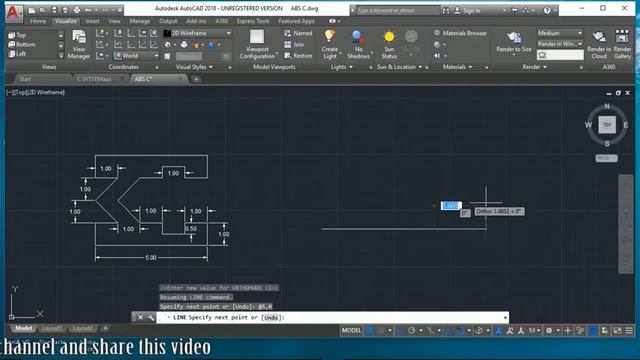Switch to the Featured Apps ribbon tab
640x360 pixels.
296,21
